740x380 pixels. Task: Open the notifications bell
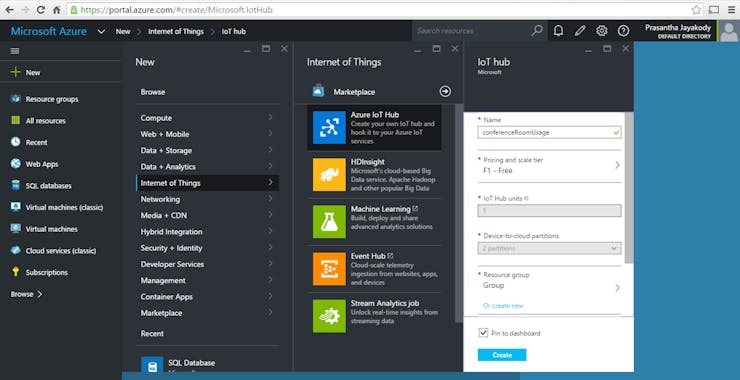558,31
